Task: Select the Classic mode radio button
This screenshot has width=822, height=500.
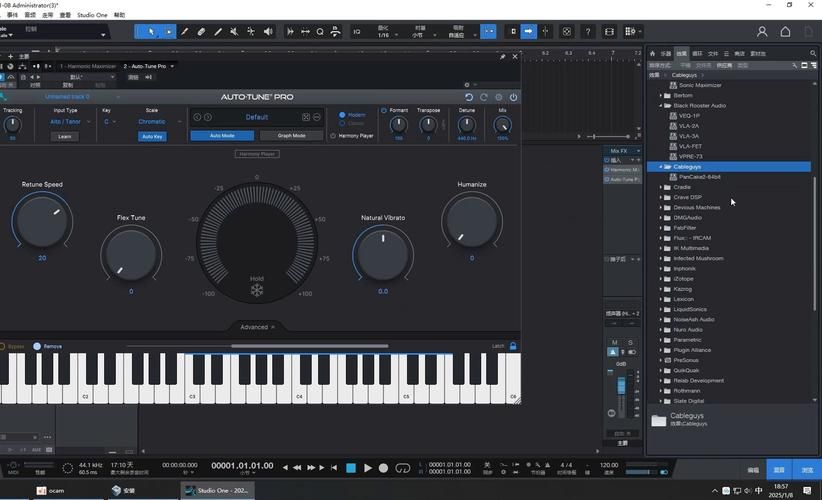Action: 342,123
